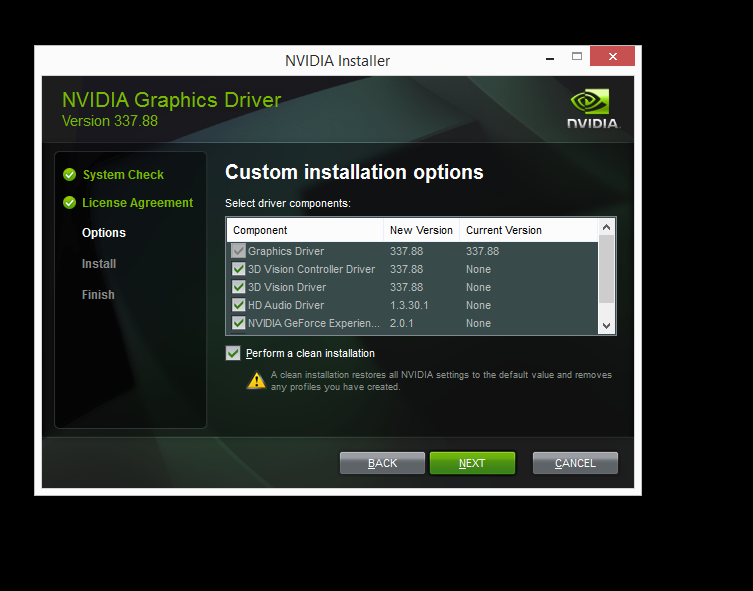Select the Install step in sidebar

[x=99, y=264]
